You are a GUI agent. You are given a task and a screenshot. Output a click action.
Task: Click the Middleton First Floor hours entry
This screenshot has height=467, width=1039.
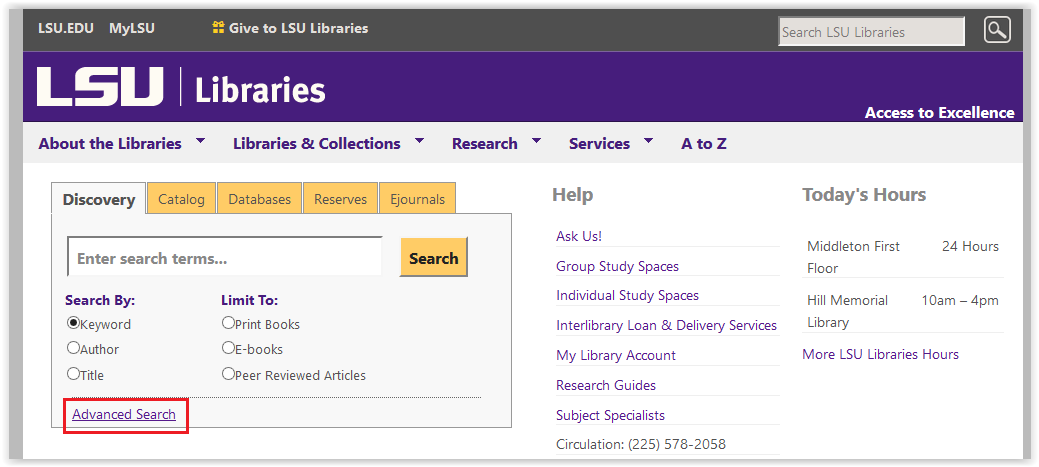[902, 257]
